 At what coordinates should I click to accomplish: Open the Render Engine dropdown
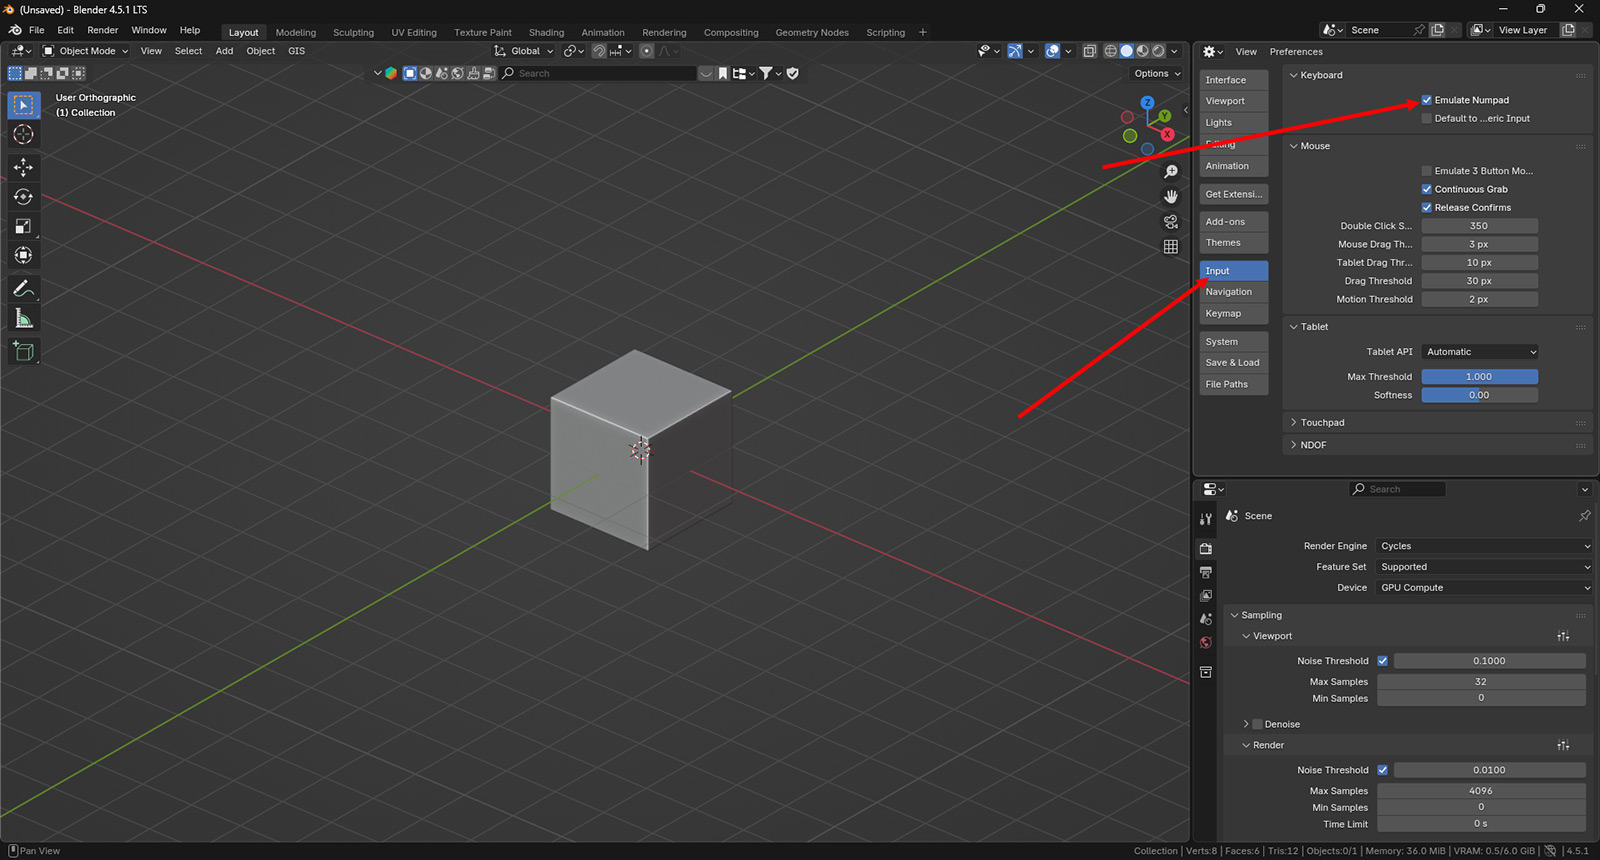pos(1484,546)
